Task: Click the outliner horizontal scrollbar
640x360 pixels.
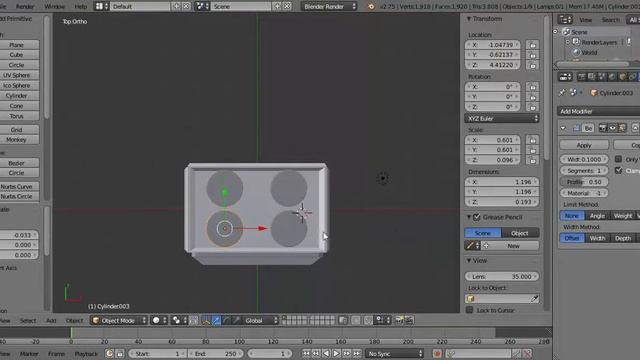Action: click(x=593, y=64)
